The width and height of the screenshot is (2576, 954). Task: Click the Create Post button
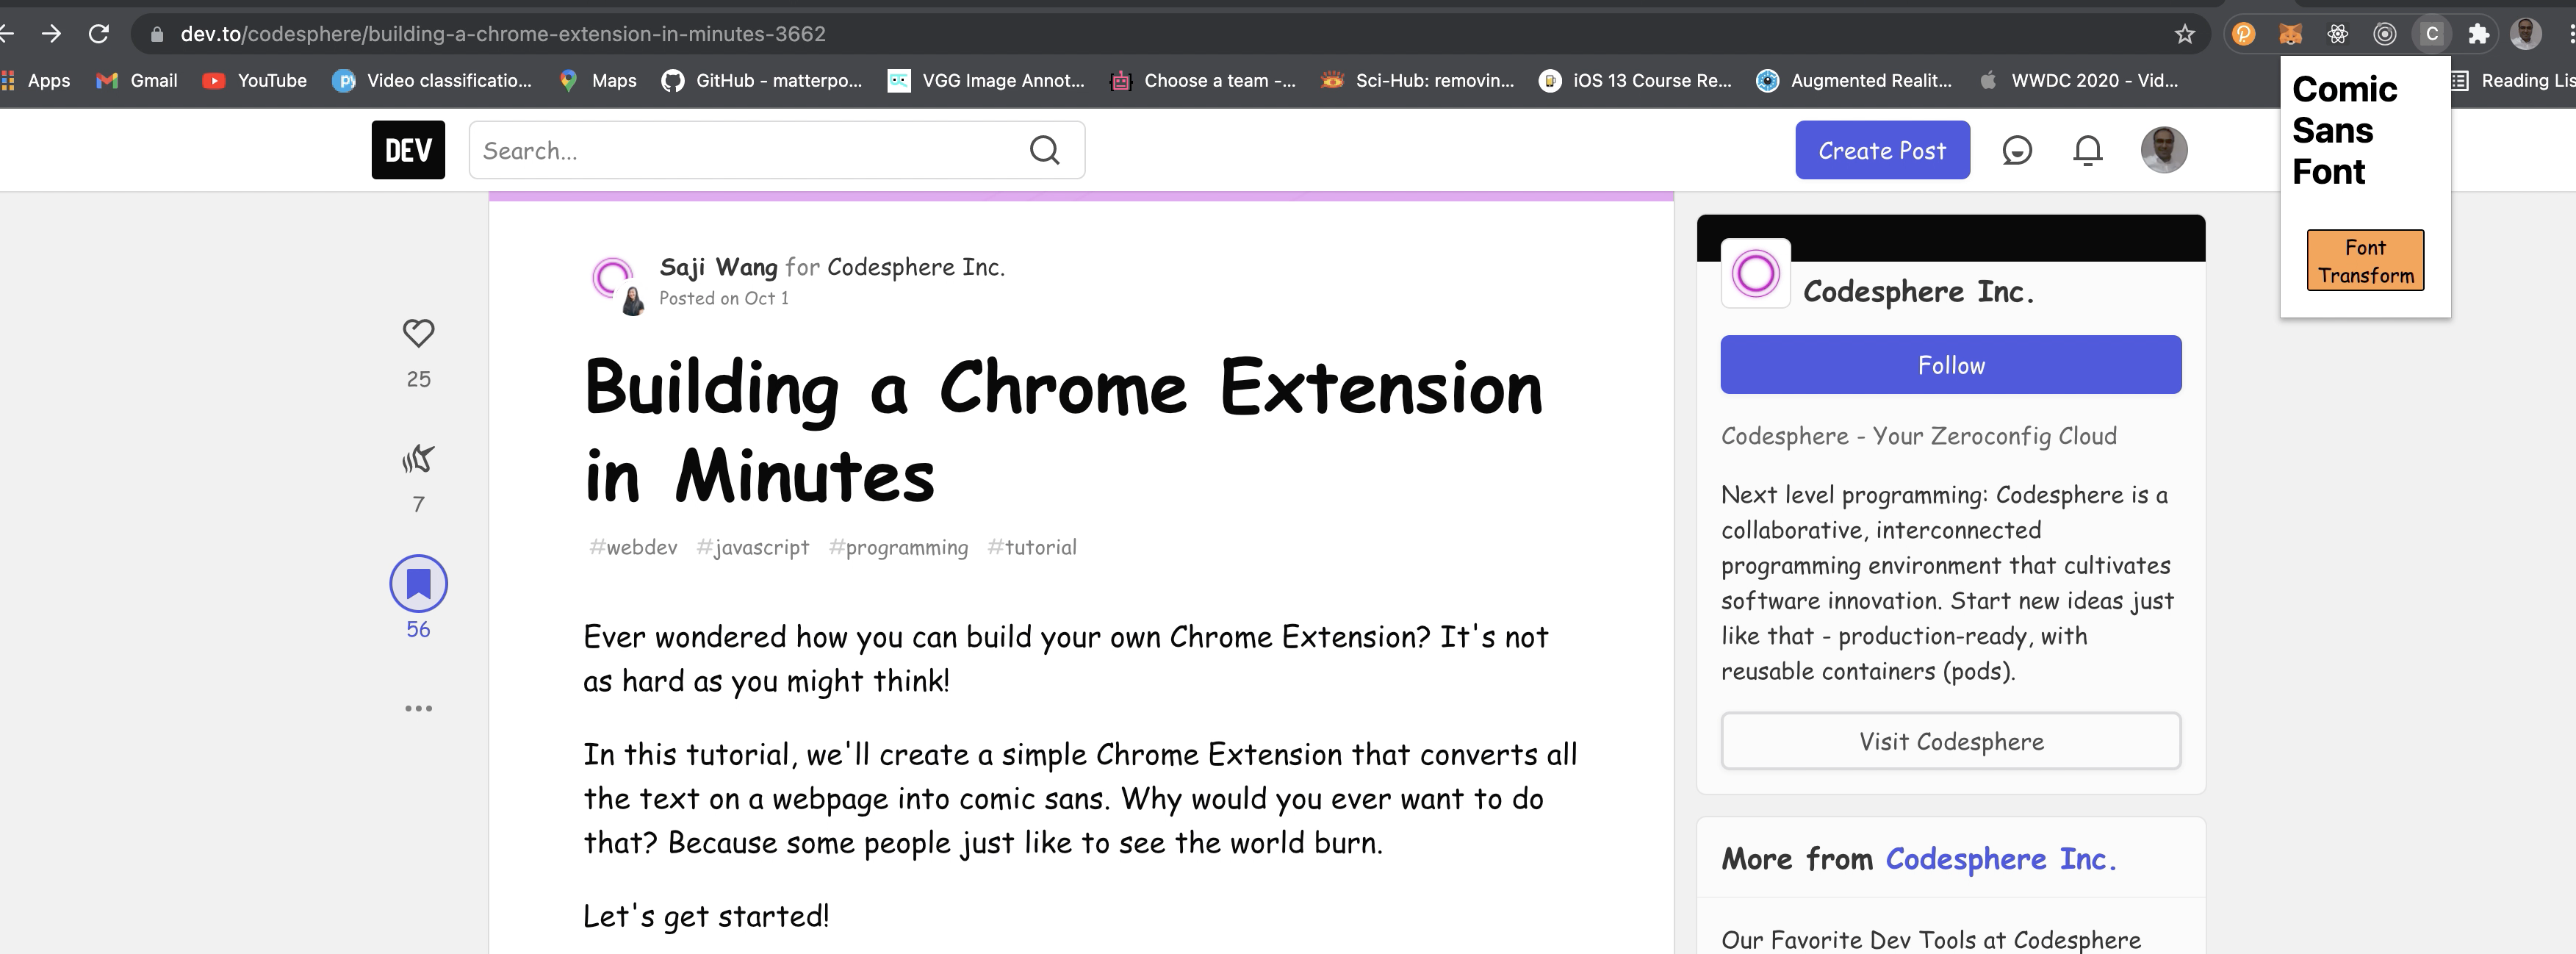(1882, 150)
